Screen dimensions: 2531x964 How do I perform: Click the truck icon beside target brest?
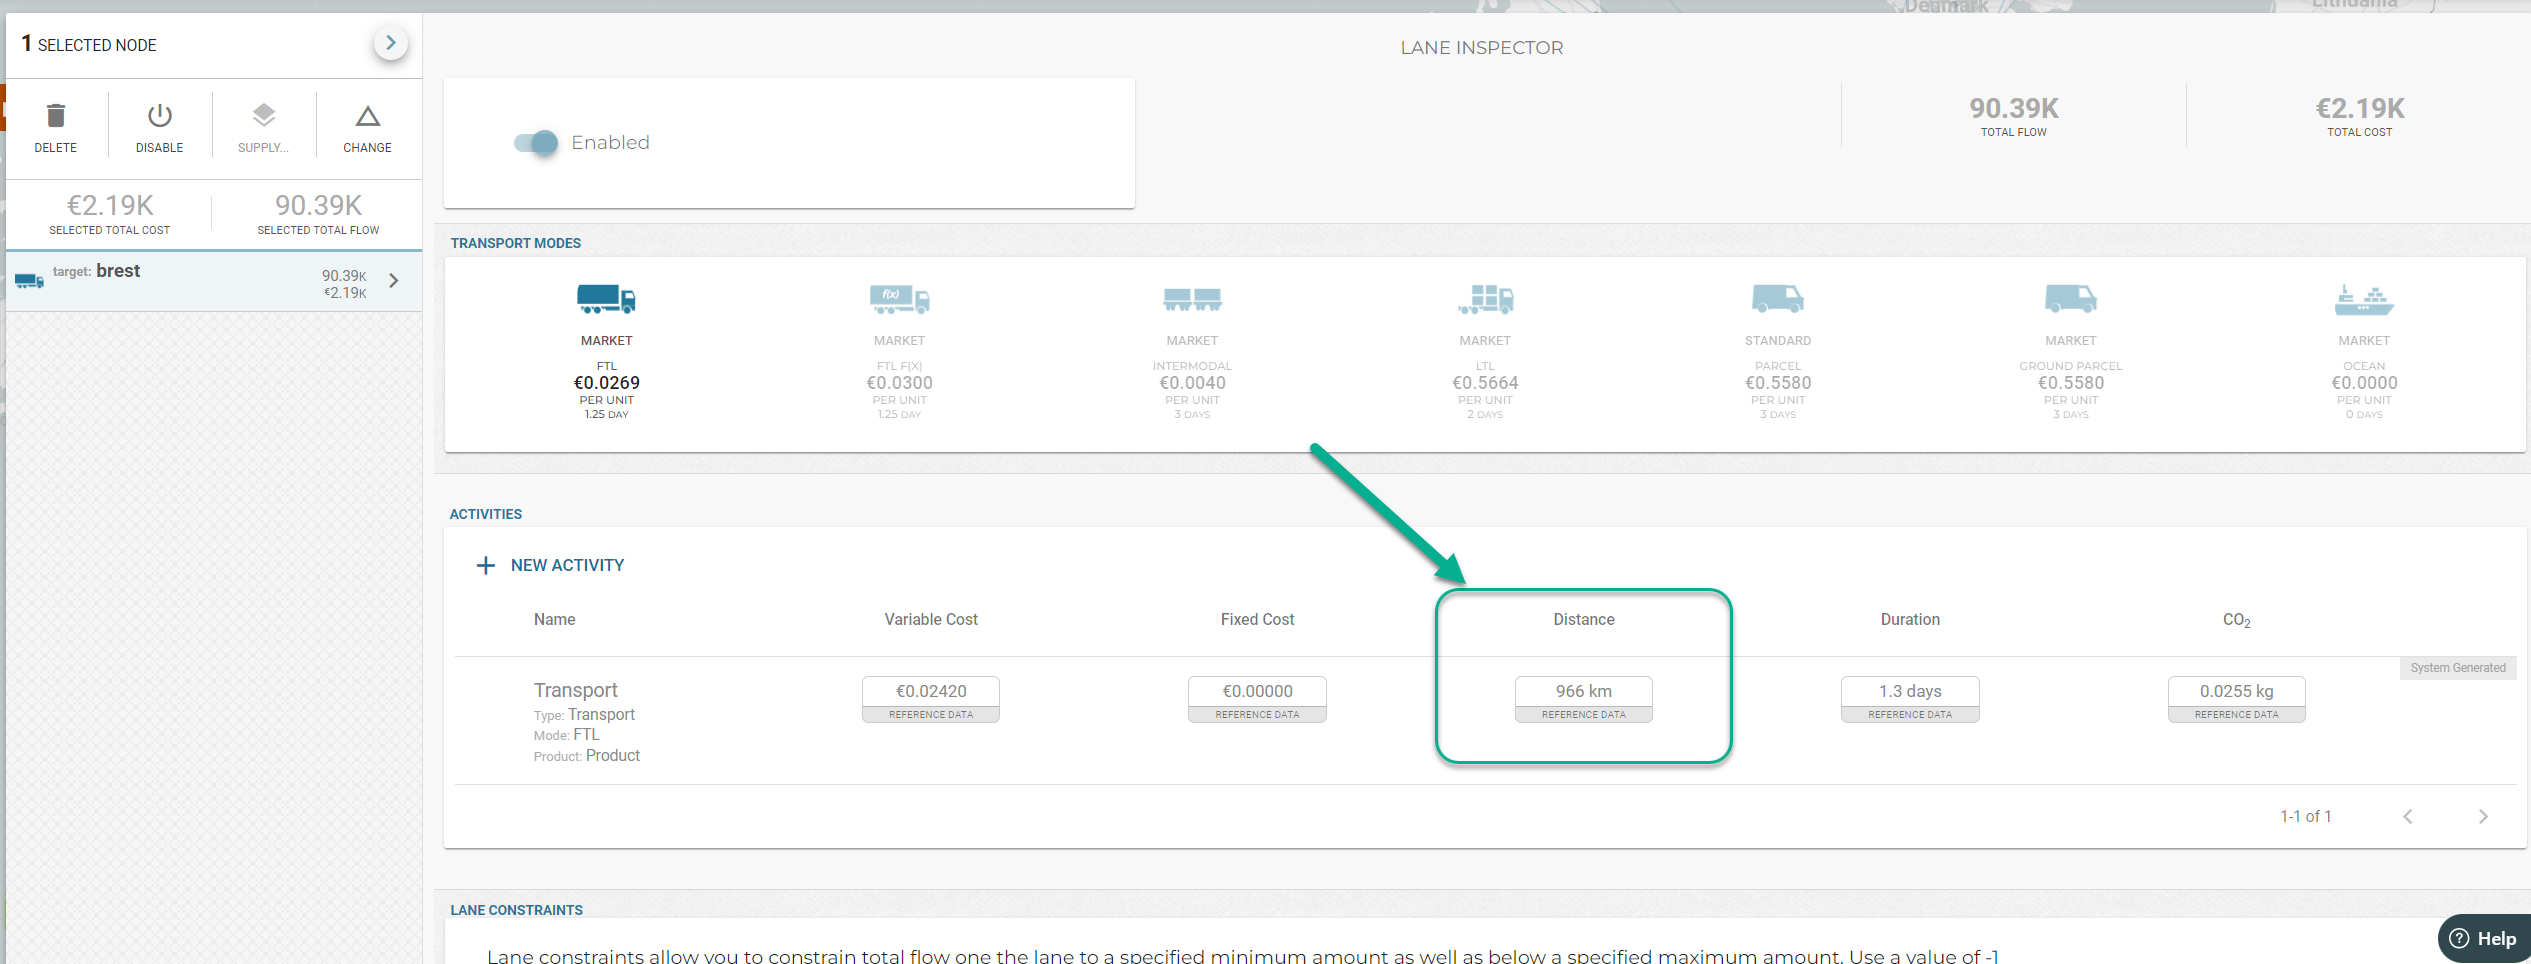point(29,281)
